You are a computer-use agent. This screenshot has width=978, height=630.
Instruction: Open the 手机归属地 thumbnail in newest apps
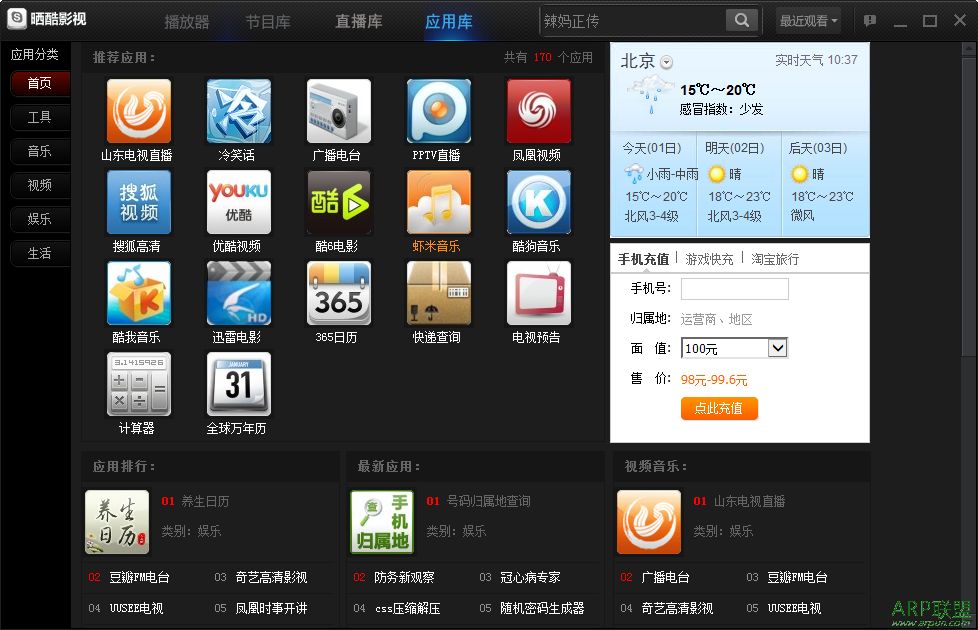[382, 522]
